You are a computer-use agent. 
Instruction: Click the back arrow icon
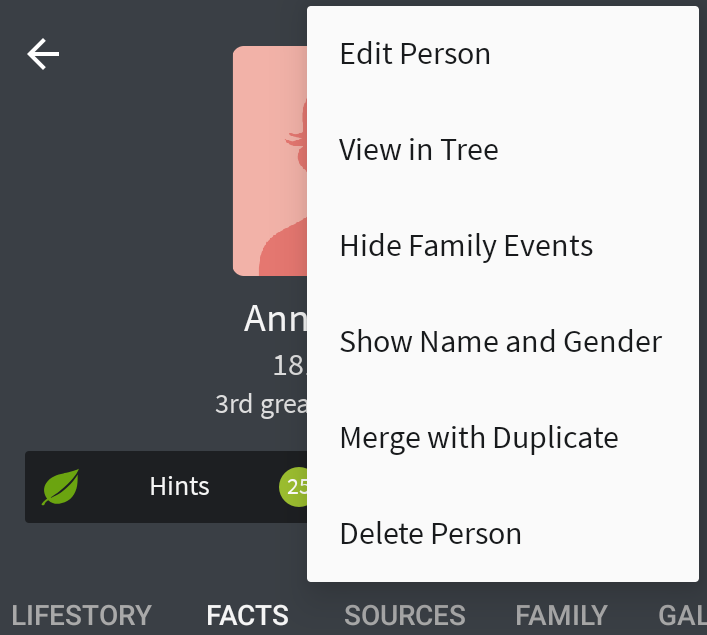pyautogui.click(x=43, y=54)
